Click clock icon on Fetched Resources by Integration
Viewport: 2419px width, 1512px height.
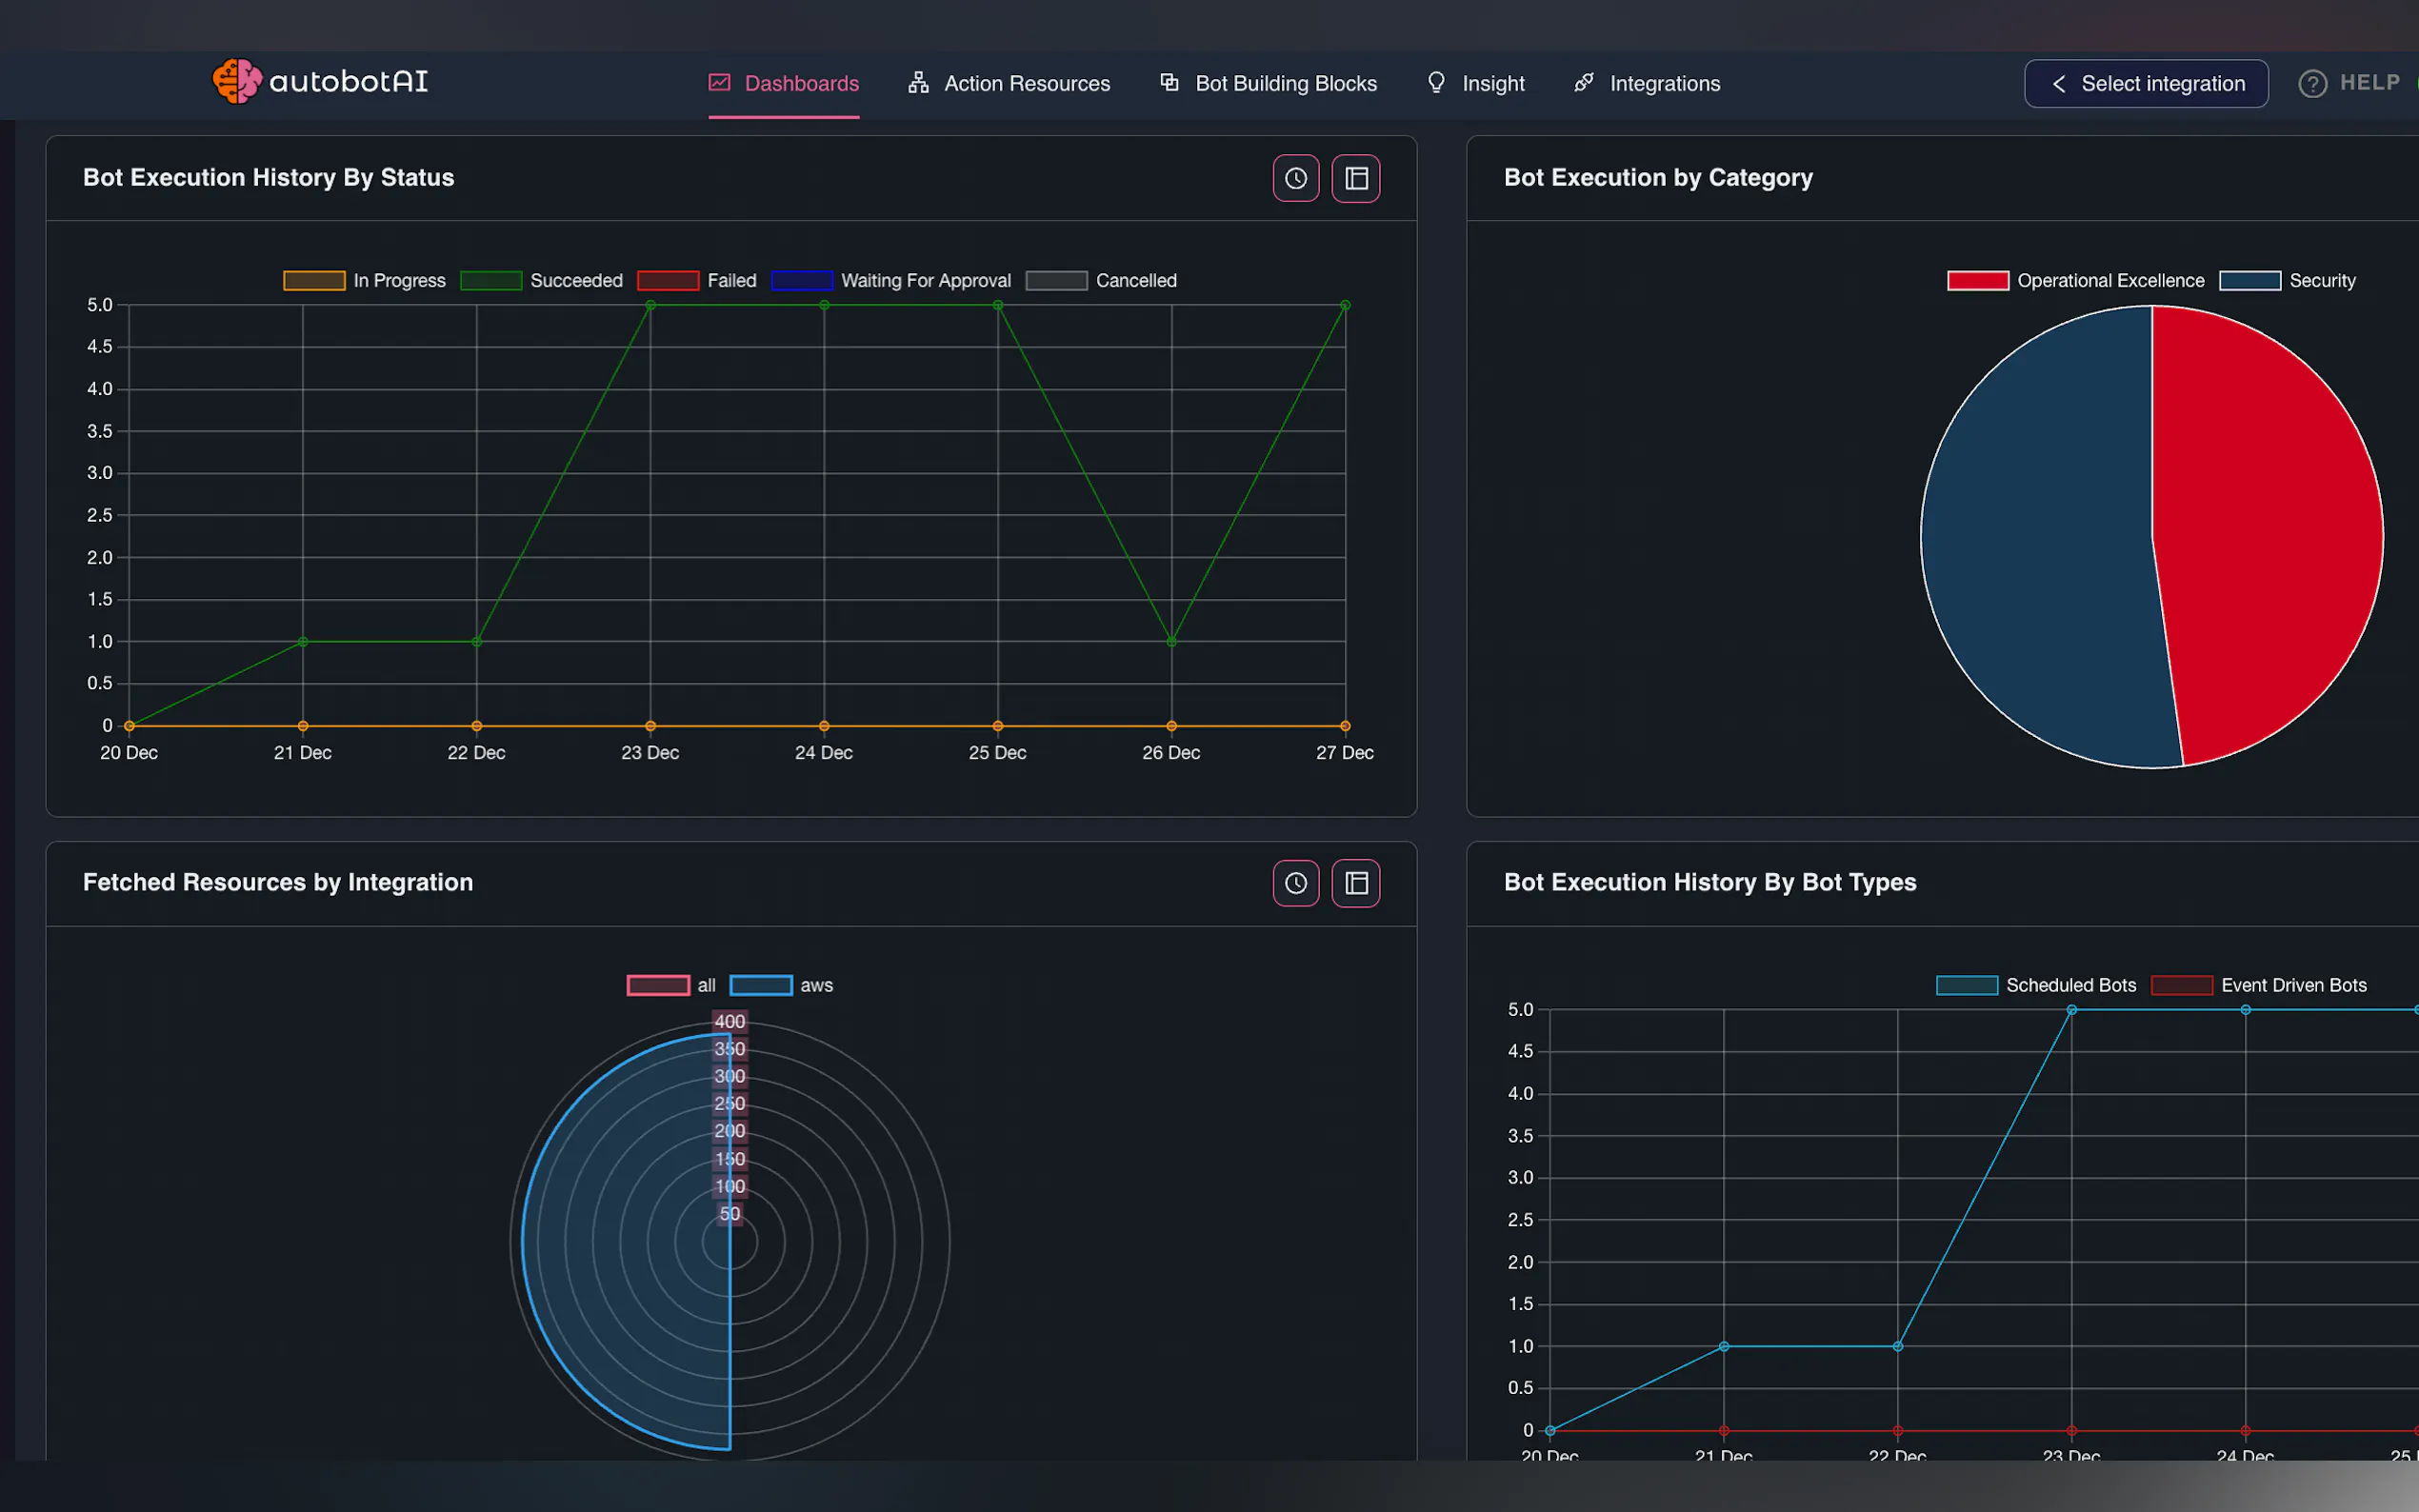pos(1296,883)
